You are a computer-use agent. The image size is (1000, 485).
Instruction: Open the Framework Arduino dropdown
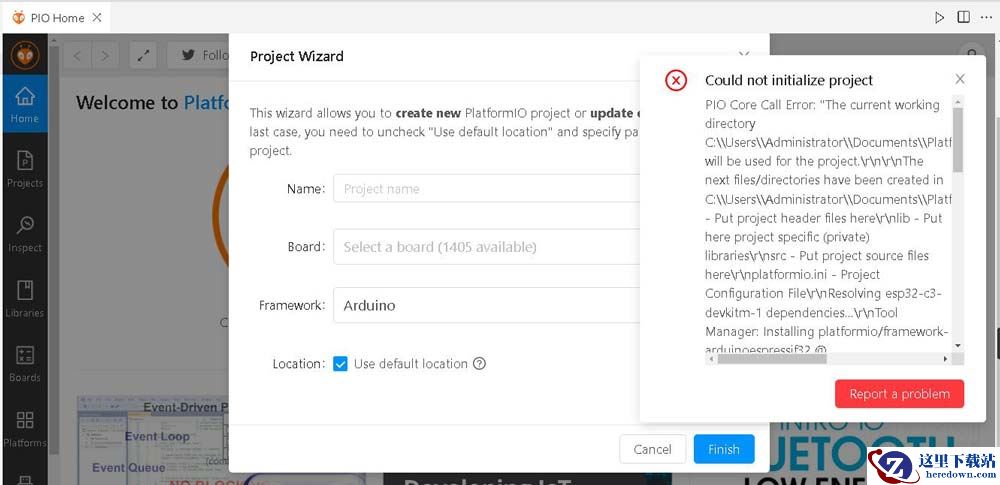click(x=486, y=305)
